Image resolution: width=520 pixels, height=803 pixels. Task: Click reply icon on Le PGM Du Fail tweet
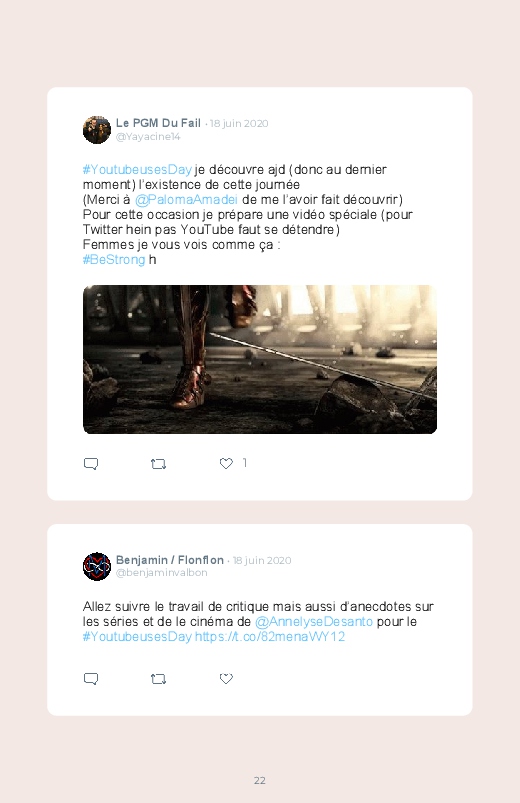pos(91,463)
